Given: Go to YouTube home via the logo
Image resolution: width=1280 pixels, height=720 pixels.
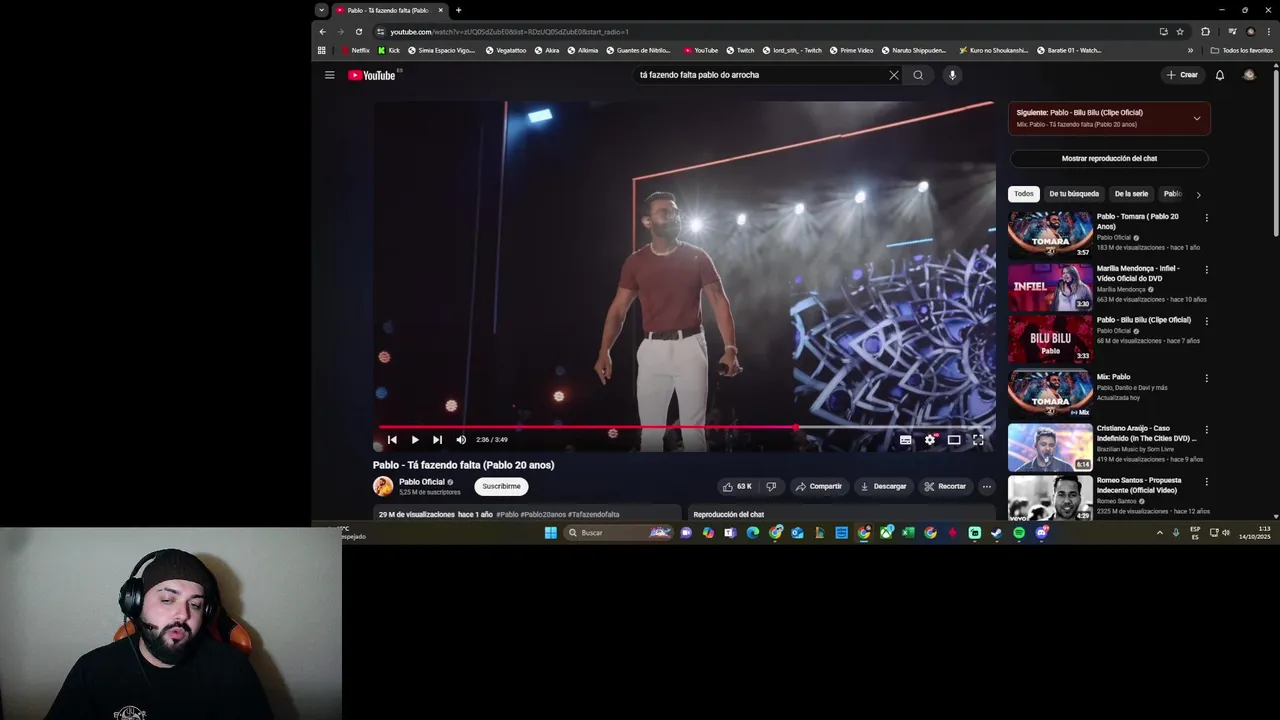Looking at the screenshot, I should coord(372,75).
